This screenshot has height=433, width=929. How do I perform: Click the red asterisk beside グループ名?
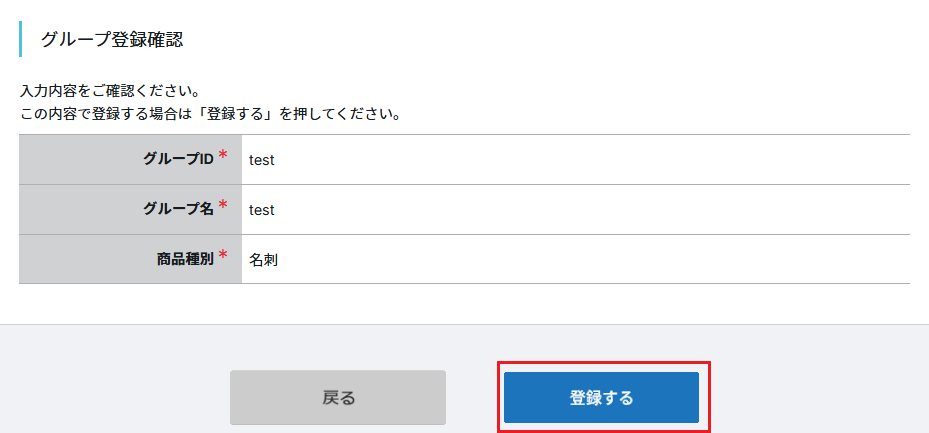click(223, 206)
